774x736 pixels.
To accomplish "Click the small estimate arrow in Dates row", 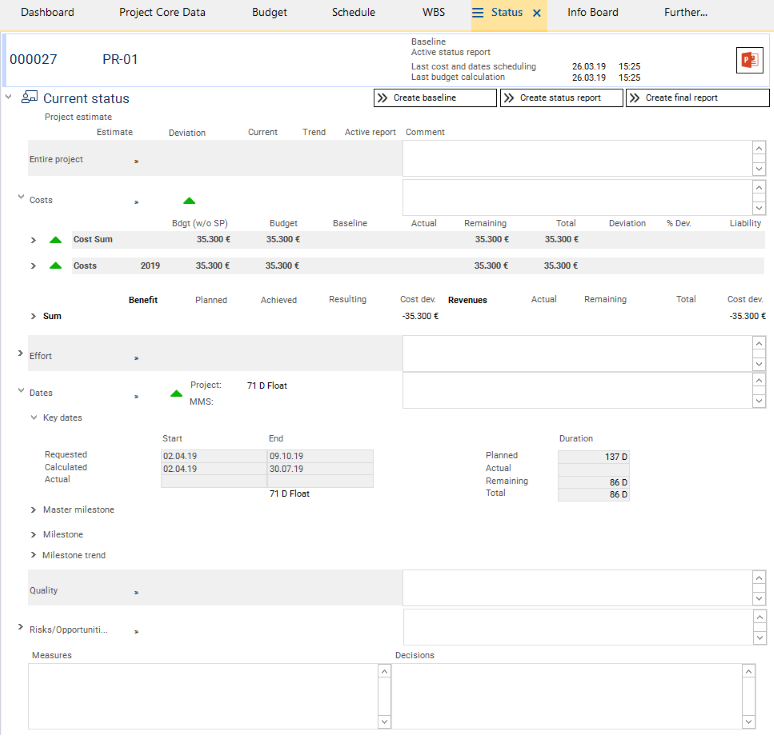I will (x=136, y=396).
